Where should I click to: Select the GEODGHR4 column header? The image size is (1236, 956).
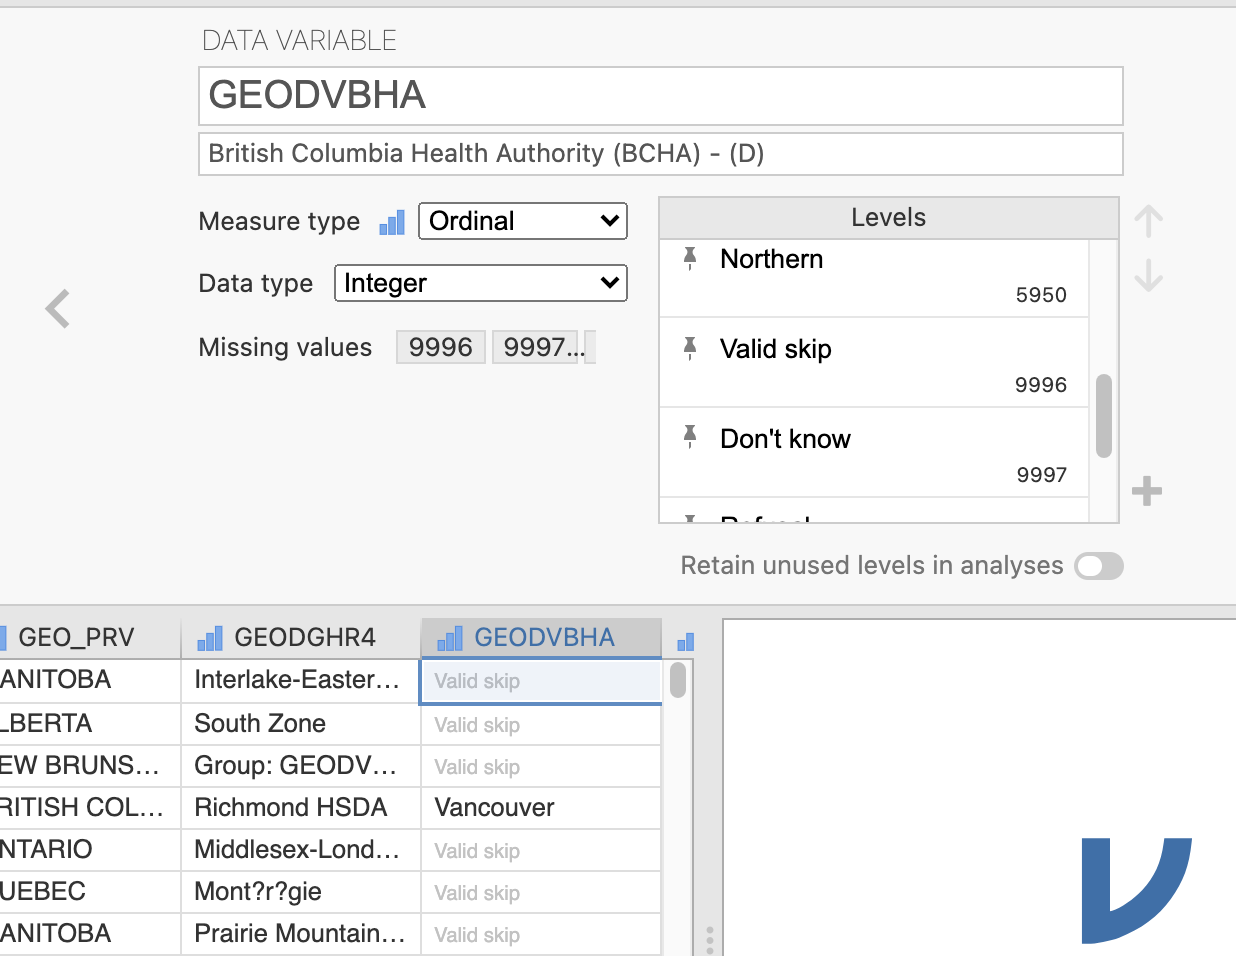(303, 638)
